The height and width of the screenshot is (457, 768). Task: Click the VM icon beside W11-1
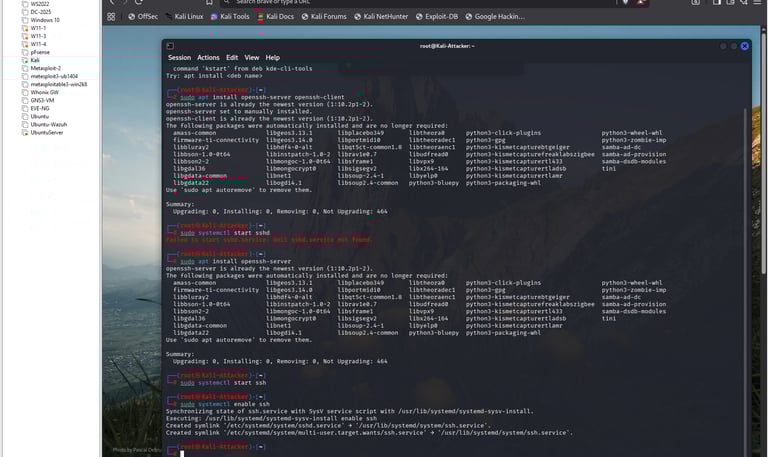tap(25, 28)
